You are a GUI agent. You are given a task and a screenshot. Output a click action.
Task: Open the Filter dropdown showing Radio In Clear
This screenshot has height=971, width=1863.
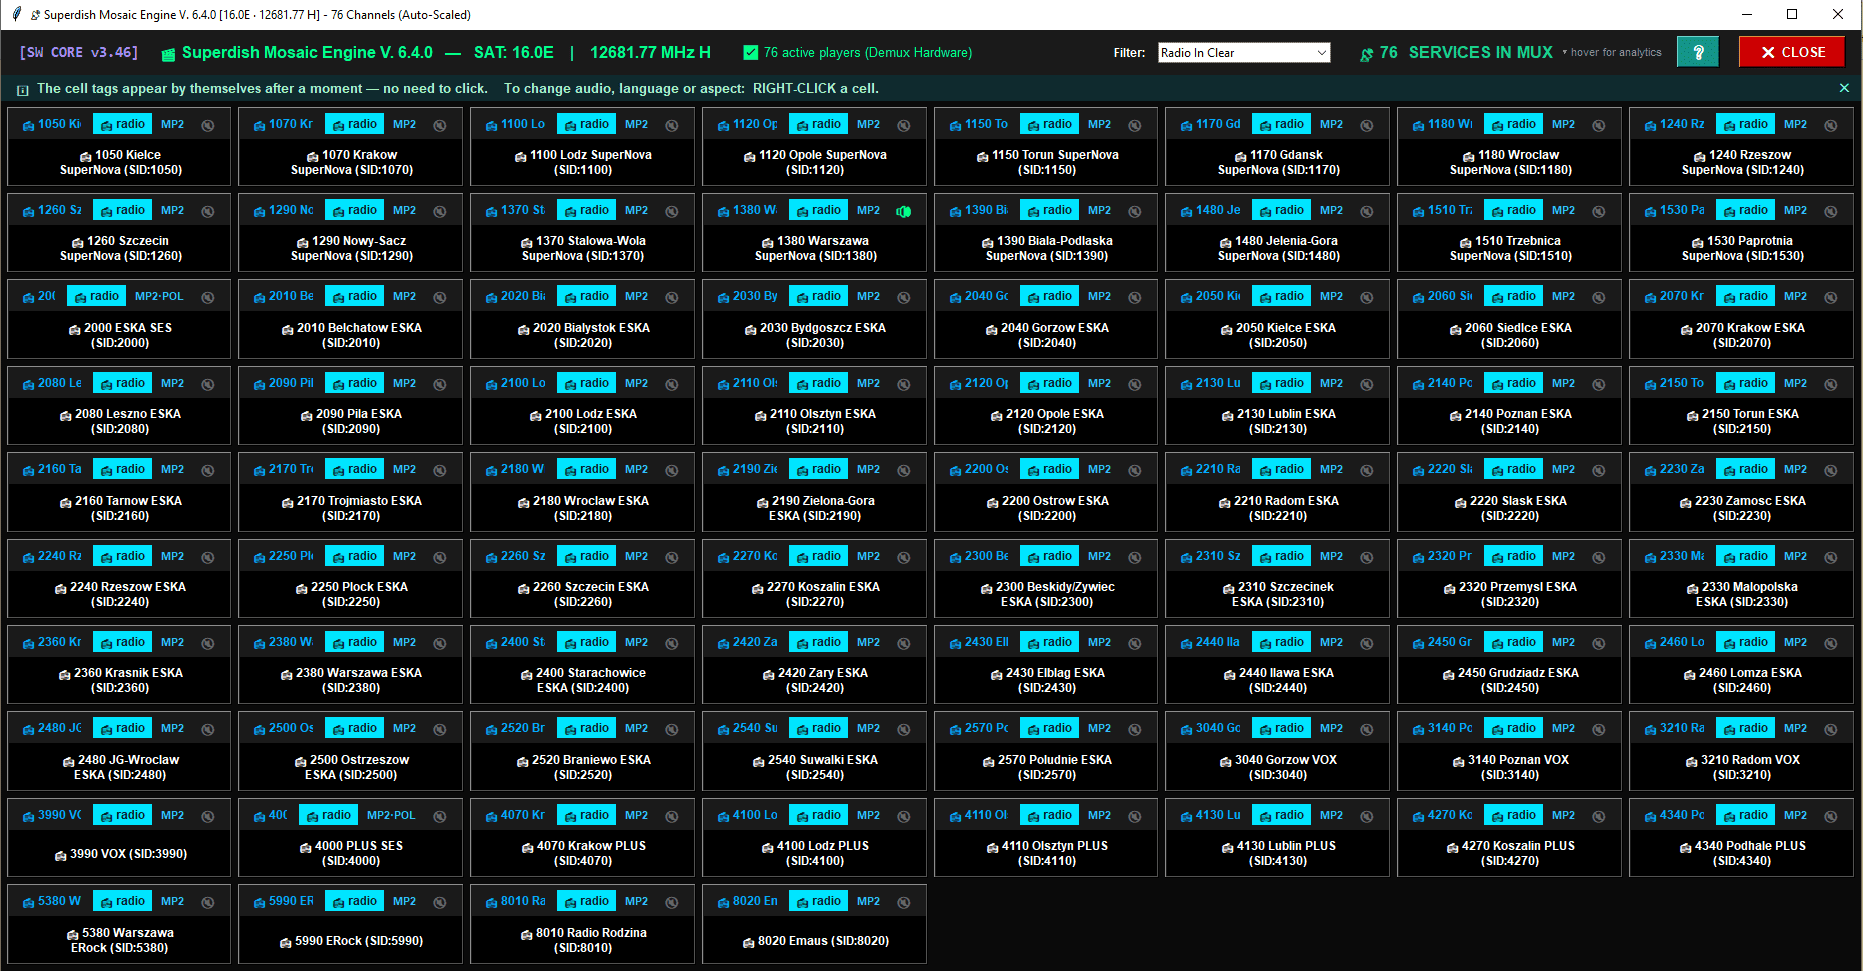(1244, 52)
